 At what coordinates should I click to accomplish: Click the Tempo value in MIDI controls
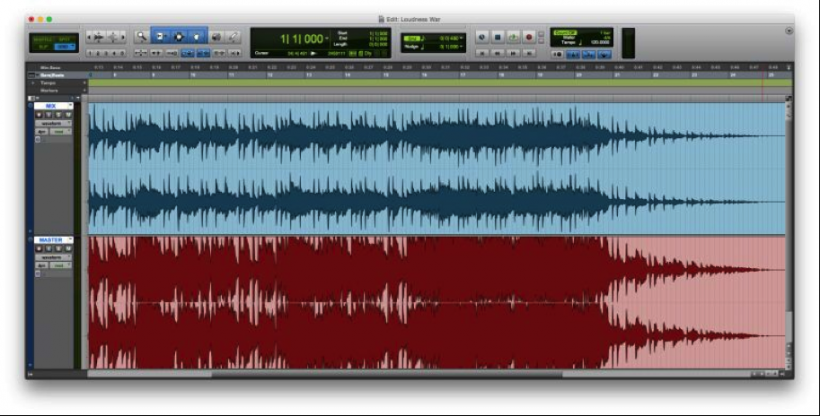click(x=600, y=42)
